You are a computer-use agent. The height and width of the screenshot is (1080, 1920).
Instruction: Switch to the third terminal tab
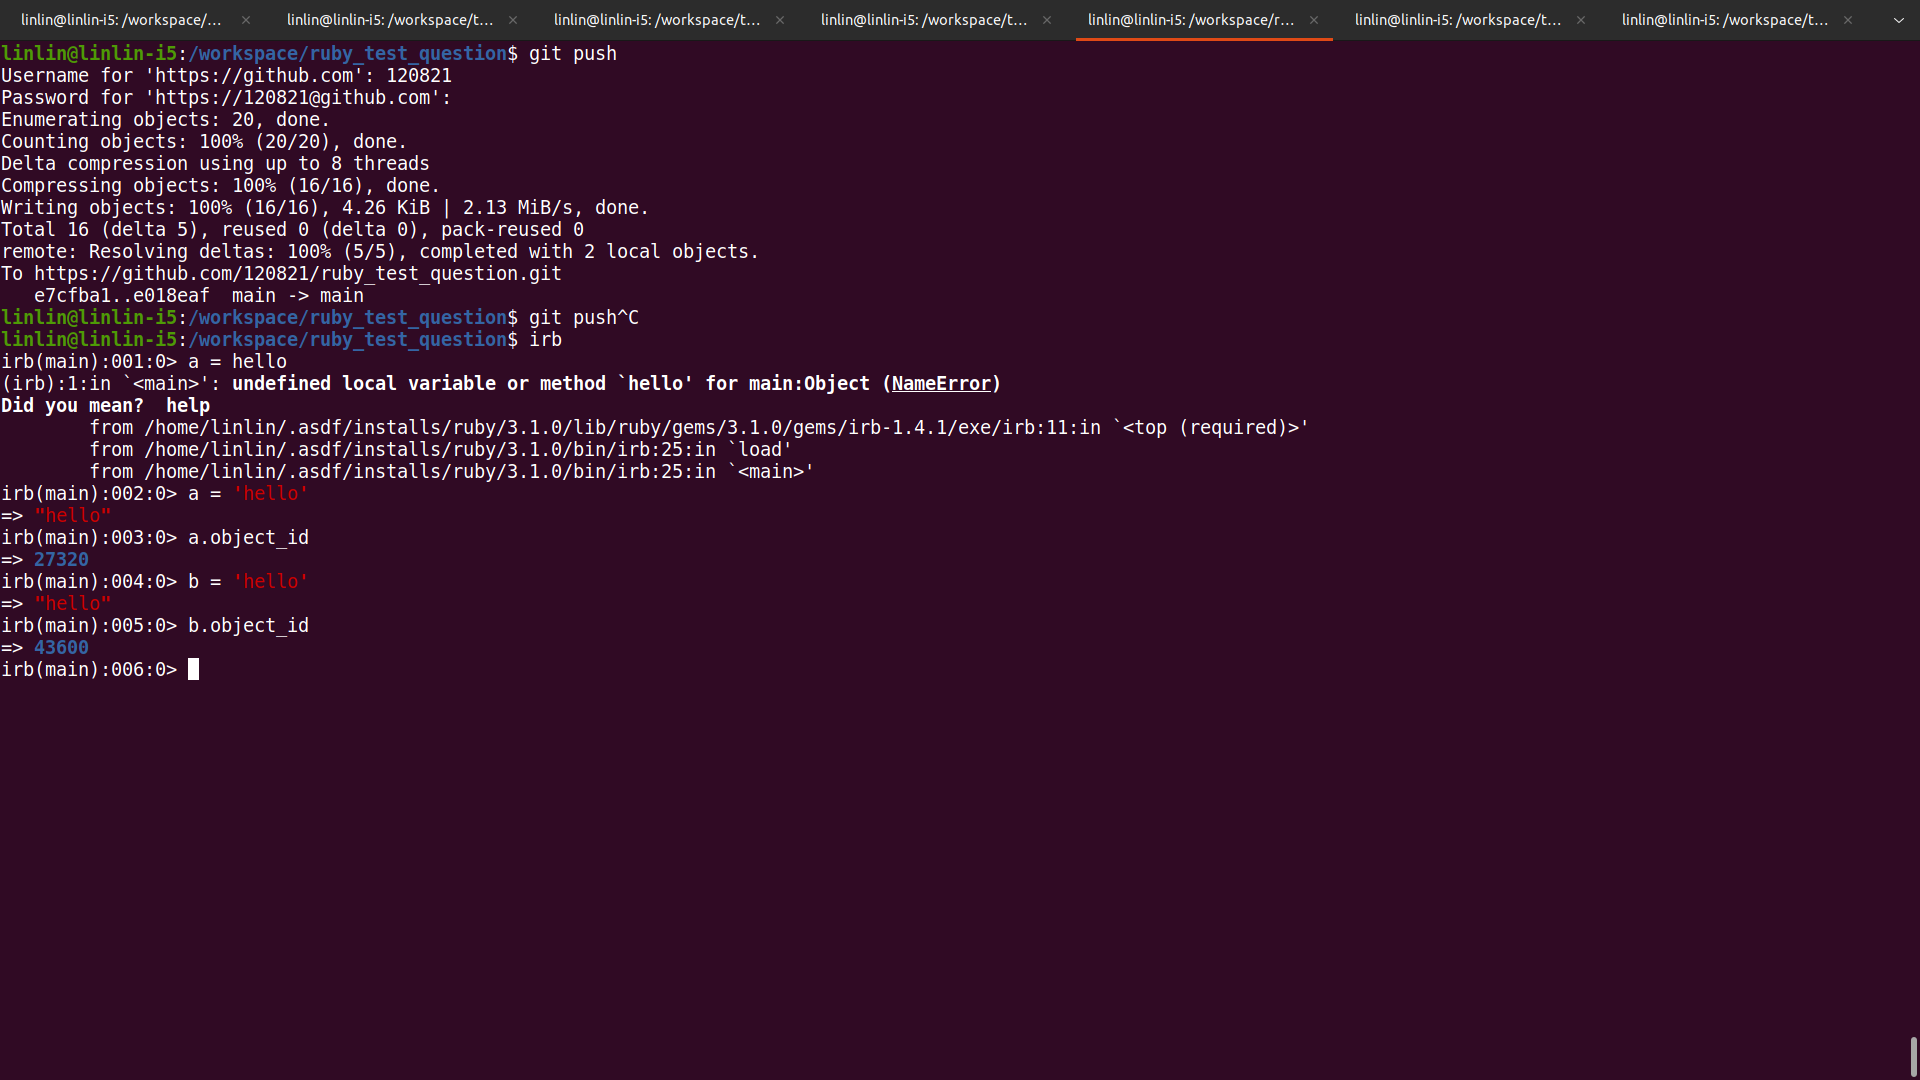(x=657, y=20)
